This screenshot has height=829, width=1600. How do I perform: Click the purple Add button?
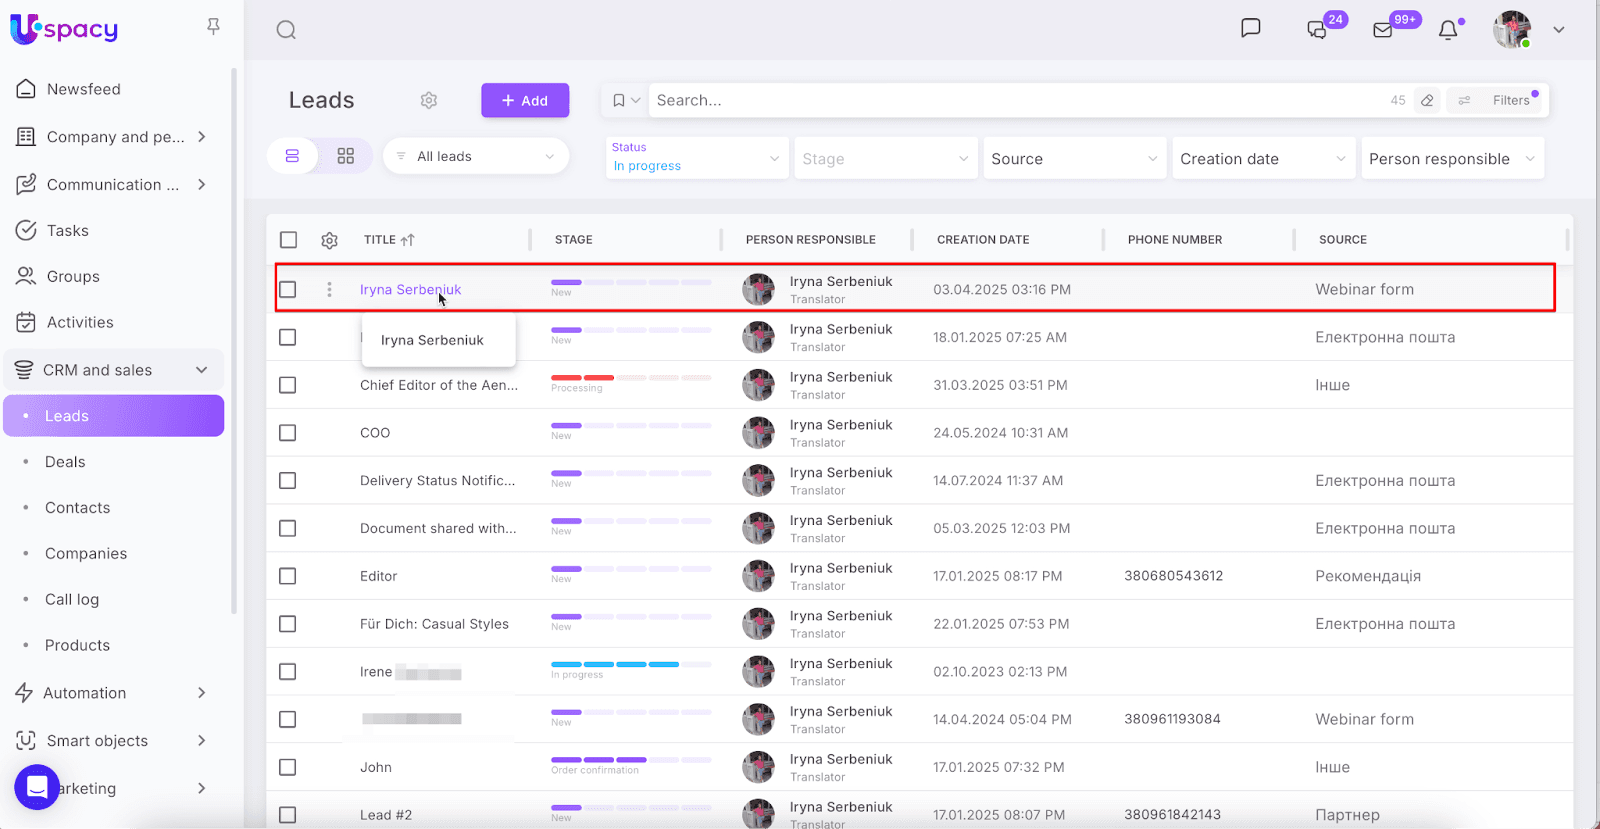click(525, 100)
